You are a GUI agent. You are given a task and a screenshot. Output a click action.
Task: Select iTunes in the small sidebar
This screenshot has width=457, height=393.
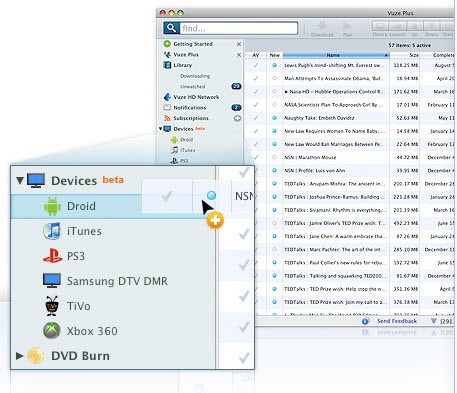click(188, 150)
